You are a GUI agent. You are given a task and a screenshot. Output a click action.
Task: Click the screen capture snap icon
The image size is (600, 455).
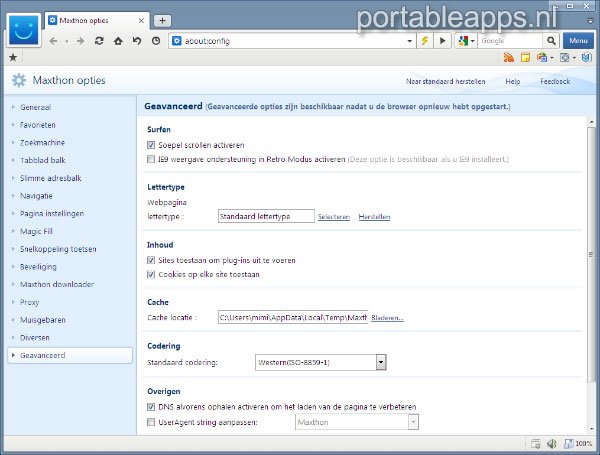coord(565,57)
